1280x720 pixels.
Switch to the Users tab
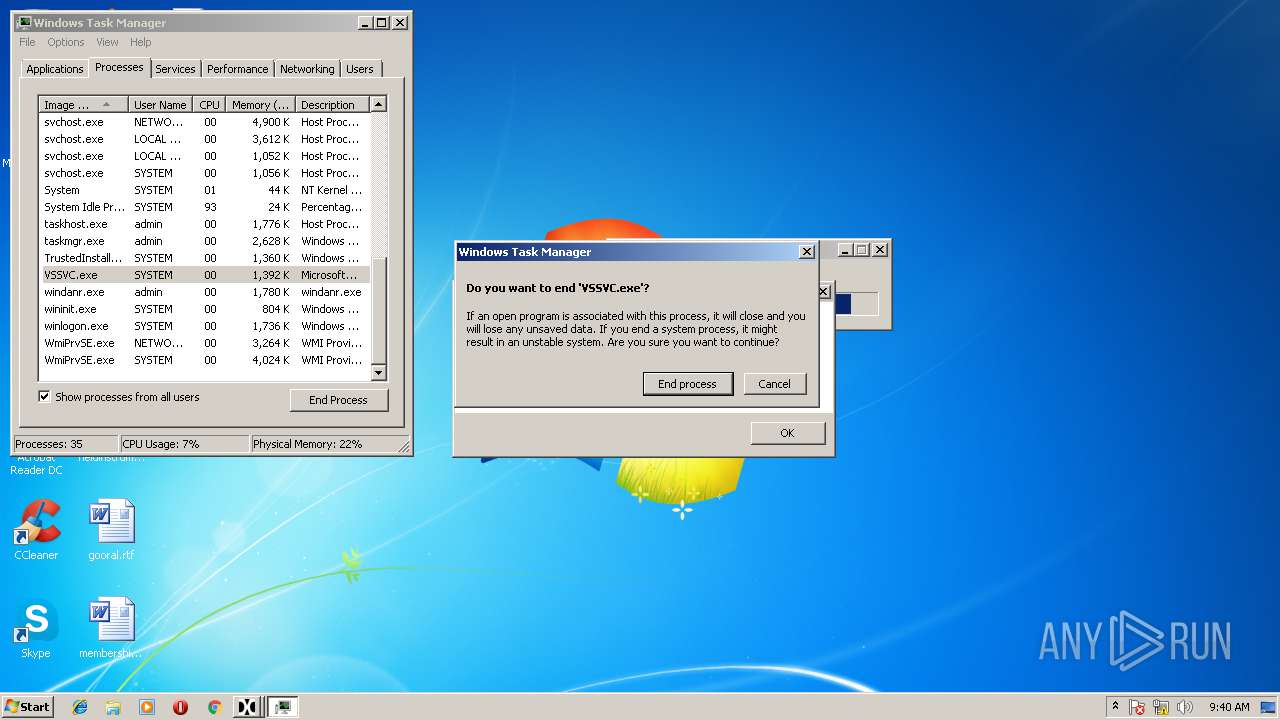(x=360, y=69)
